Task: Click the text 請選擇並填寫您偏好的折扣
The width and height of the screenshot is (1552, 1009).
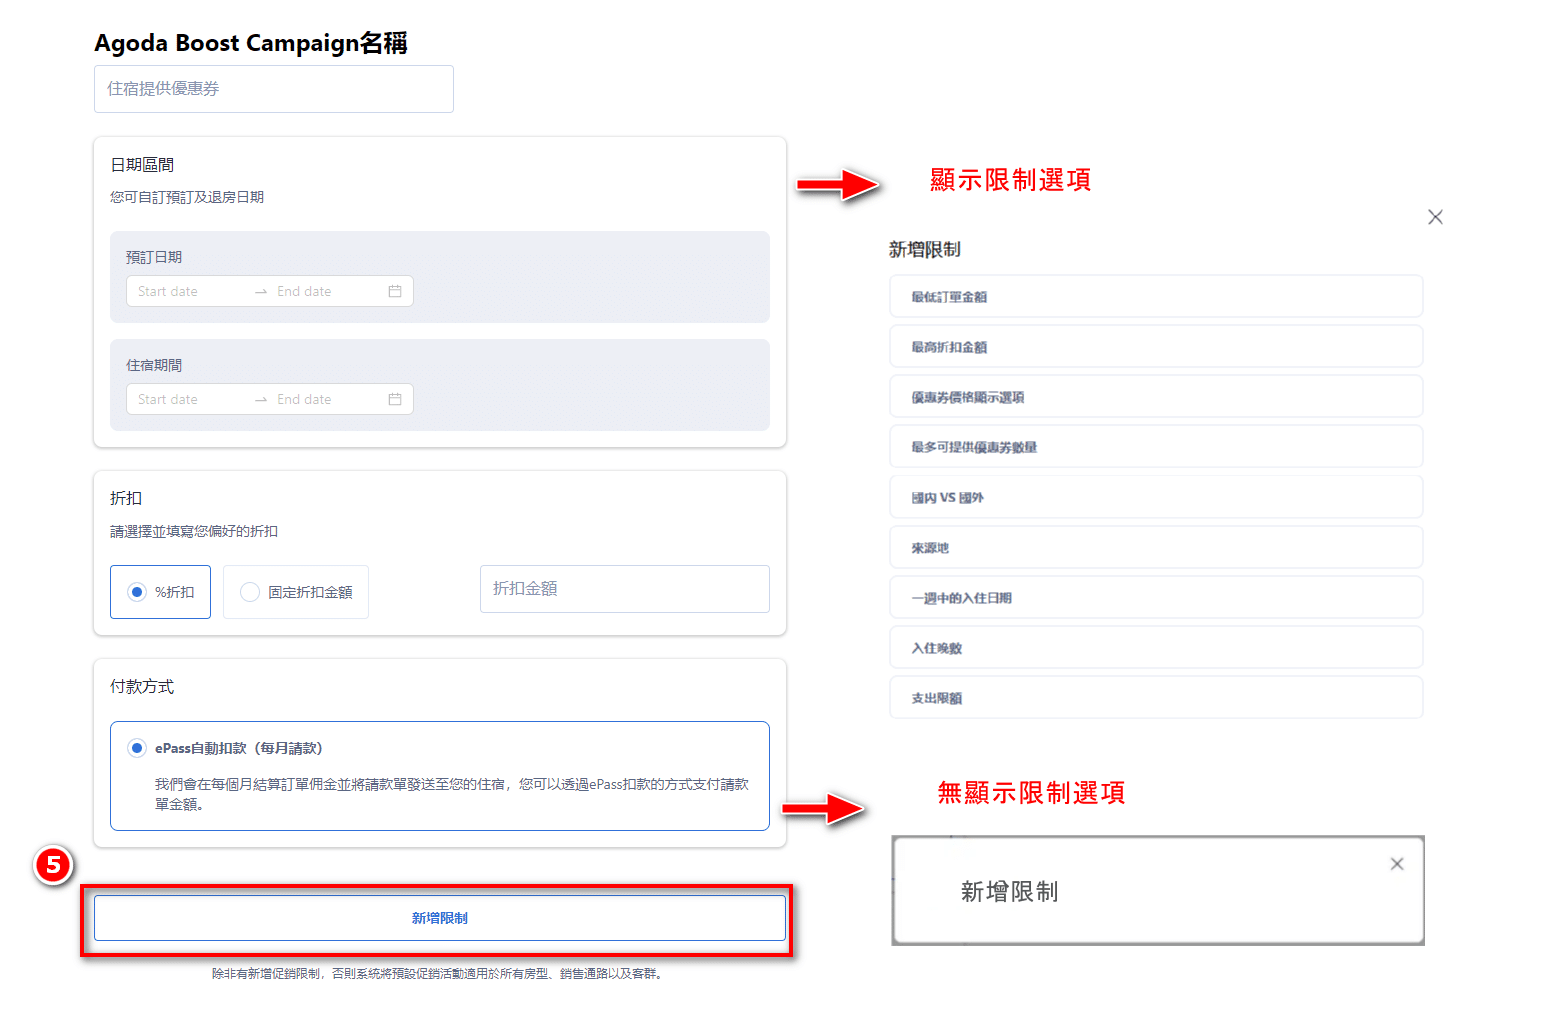Action: [x=194, y=531]
